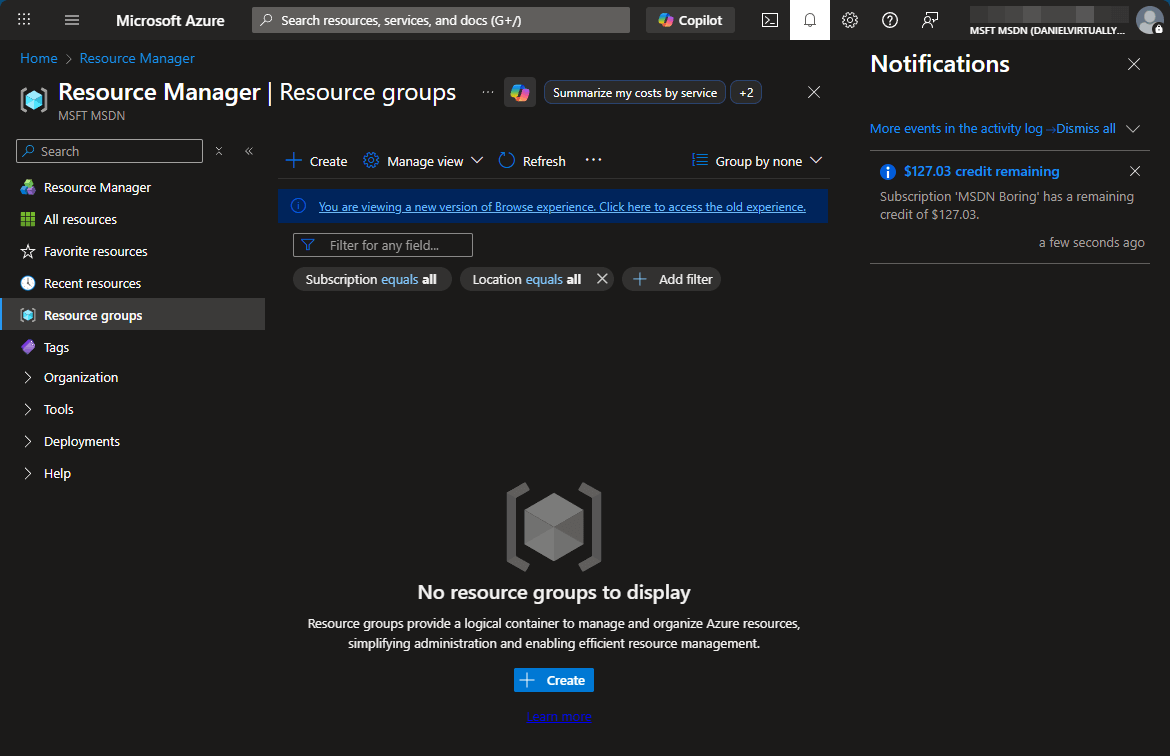1170x756 pixels.
Task: Open the feedback icon in top bar
Action: point(930,20)
